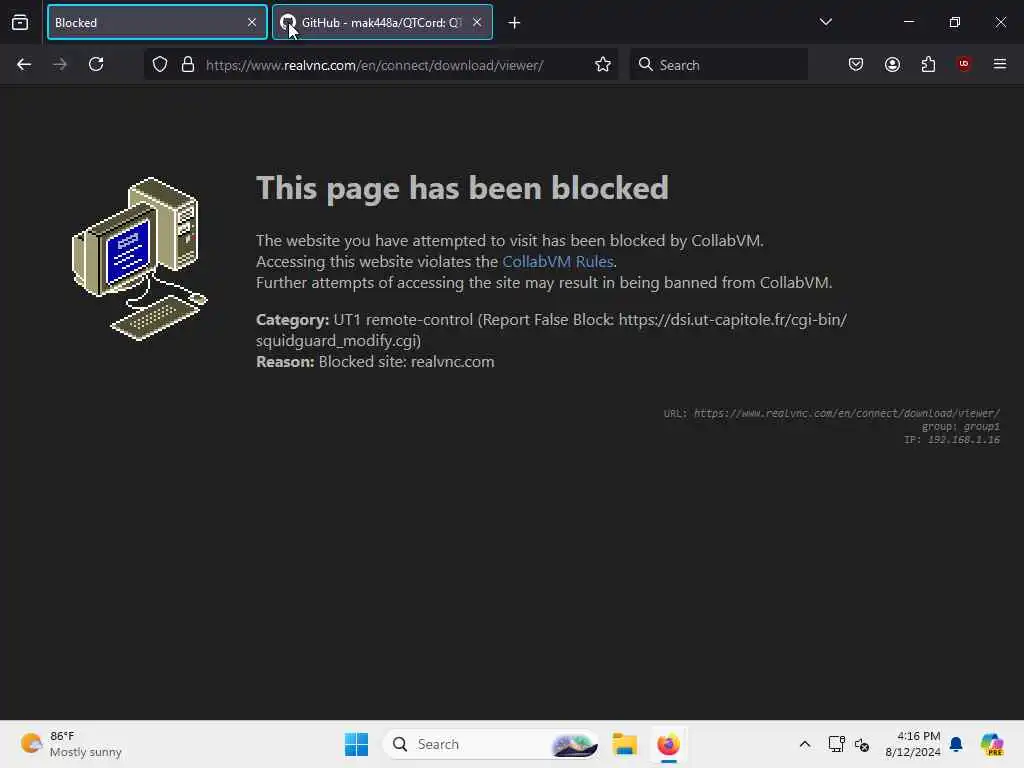This screenshot has height=768, width=1024.
Task: Open Save to Pocket icon
Action: (x=856, y=65)
